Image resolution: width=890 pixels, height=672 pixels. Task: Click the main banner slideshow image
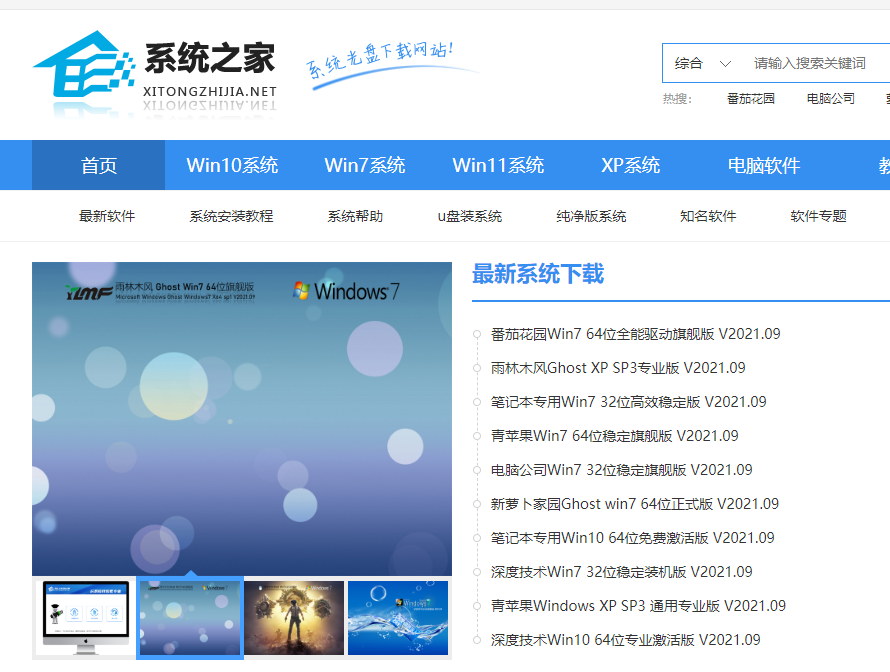242,420
